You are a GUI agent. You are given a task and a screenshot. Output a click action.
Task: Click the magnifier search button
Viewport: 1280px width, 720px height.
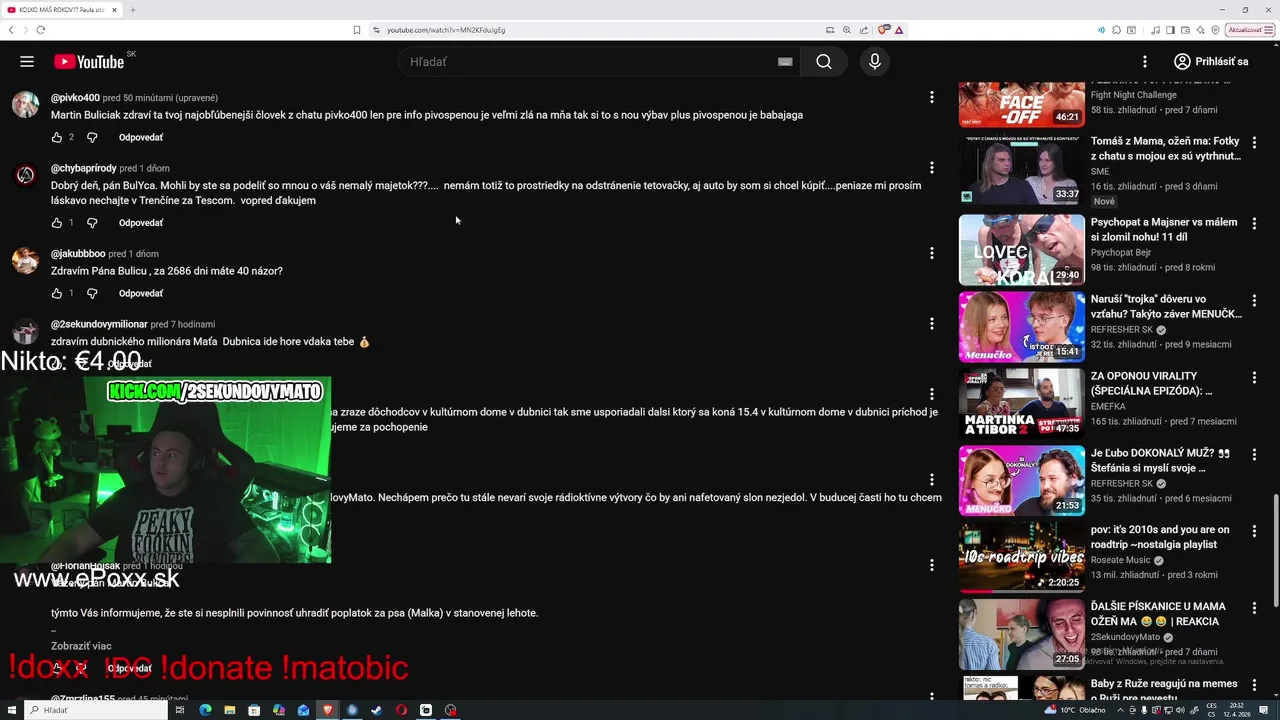click(823, 62)
